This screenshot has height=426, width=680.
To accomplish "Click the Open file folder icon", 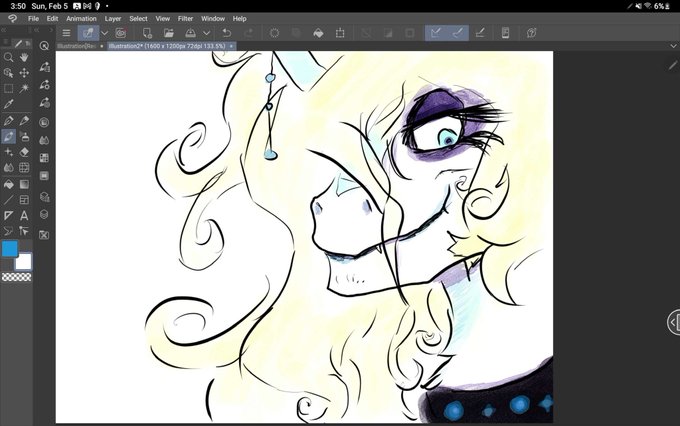I will click(x=168, y=33).
